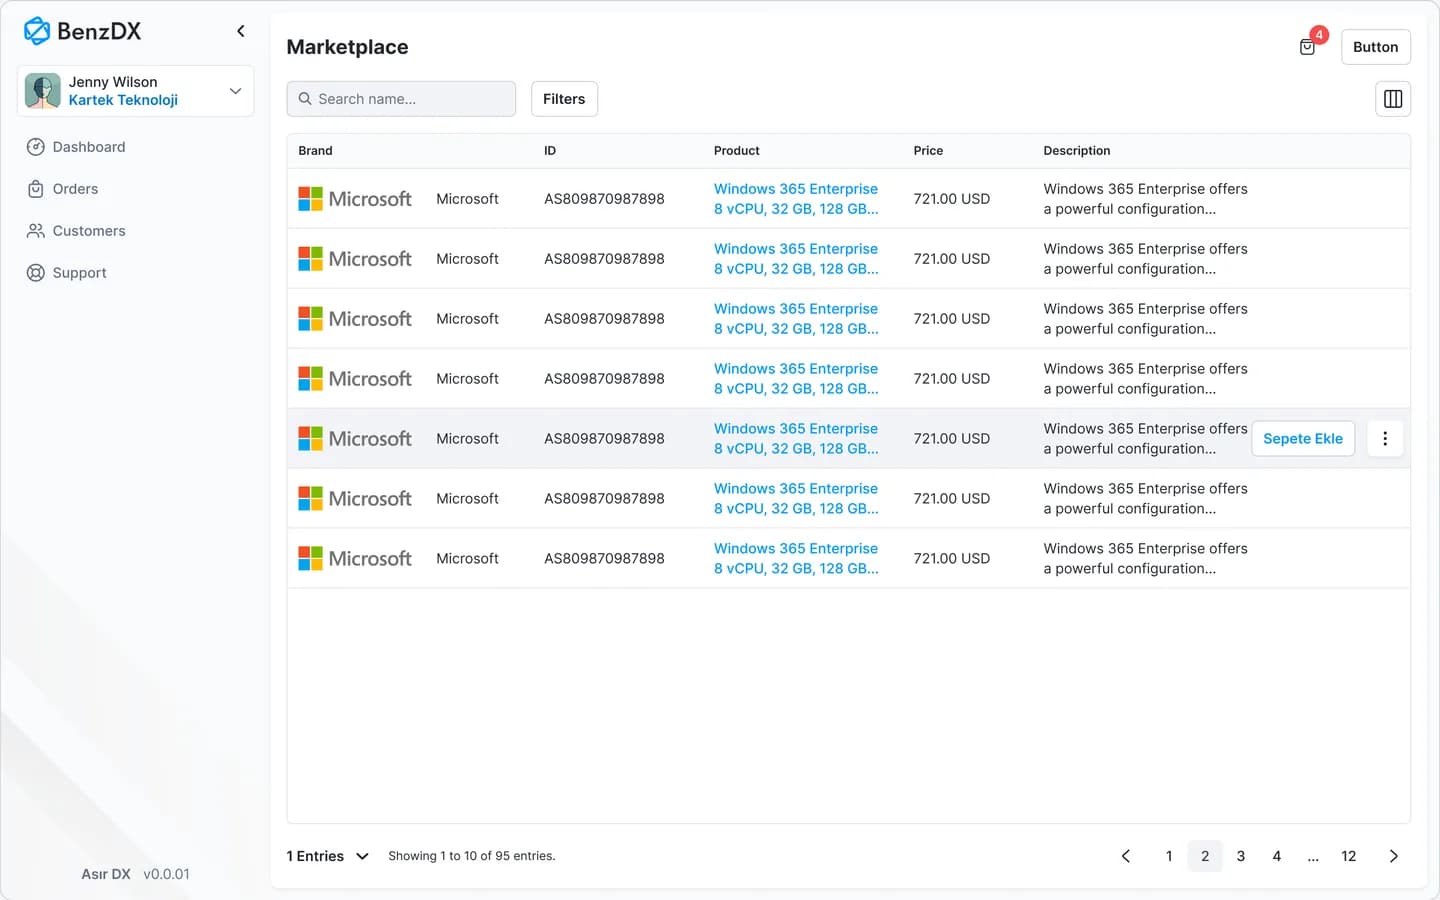Click the Search name input field
Image resolution: width=1440 pixels, height=900 pixels.
(x=401, y=99)
